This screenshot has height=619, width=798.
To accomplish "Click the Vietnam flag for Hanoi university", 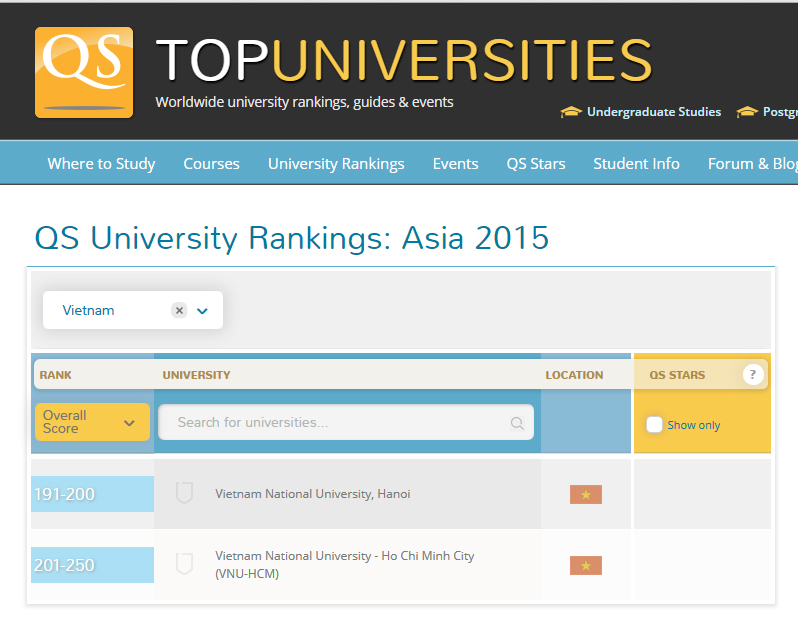I will (586, 494).
